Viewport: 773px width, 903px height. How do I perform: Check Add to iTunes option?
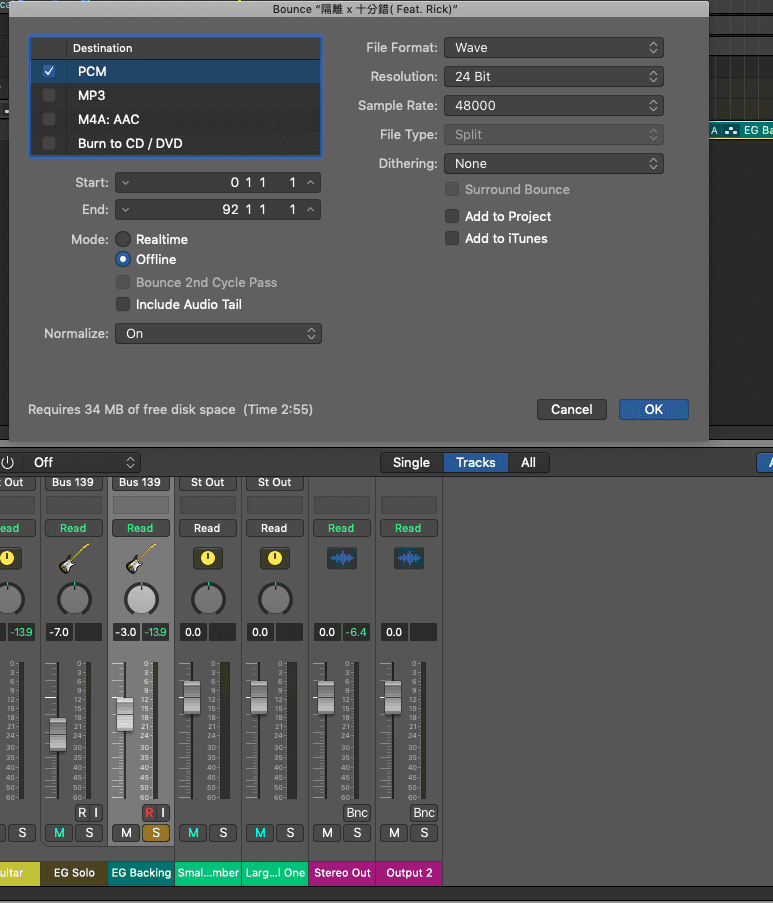tap(452, 238)
